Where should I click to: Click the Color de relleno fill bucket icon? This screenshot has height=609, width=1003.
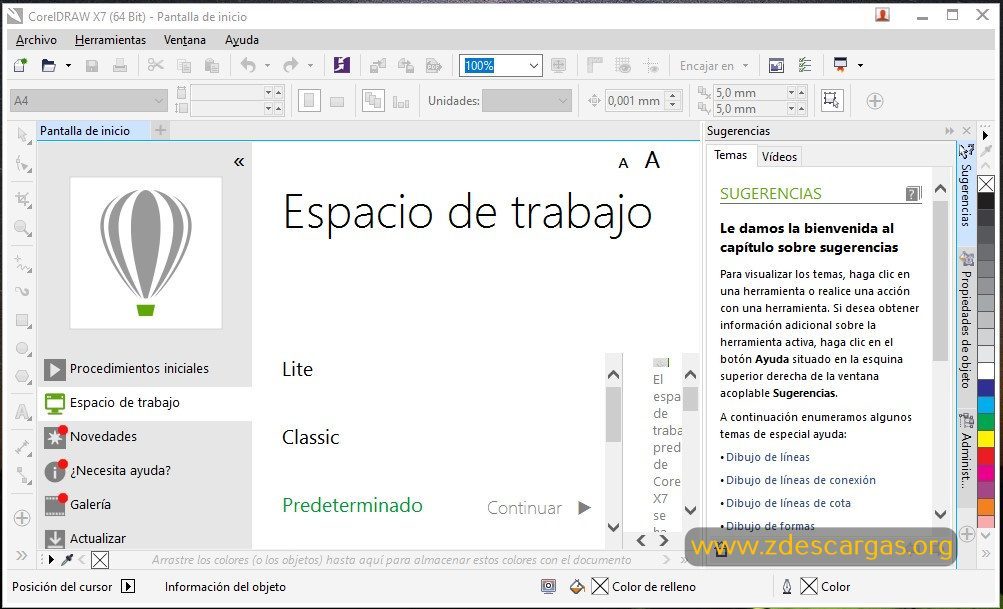coord(577,586)
